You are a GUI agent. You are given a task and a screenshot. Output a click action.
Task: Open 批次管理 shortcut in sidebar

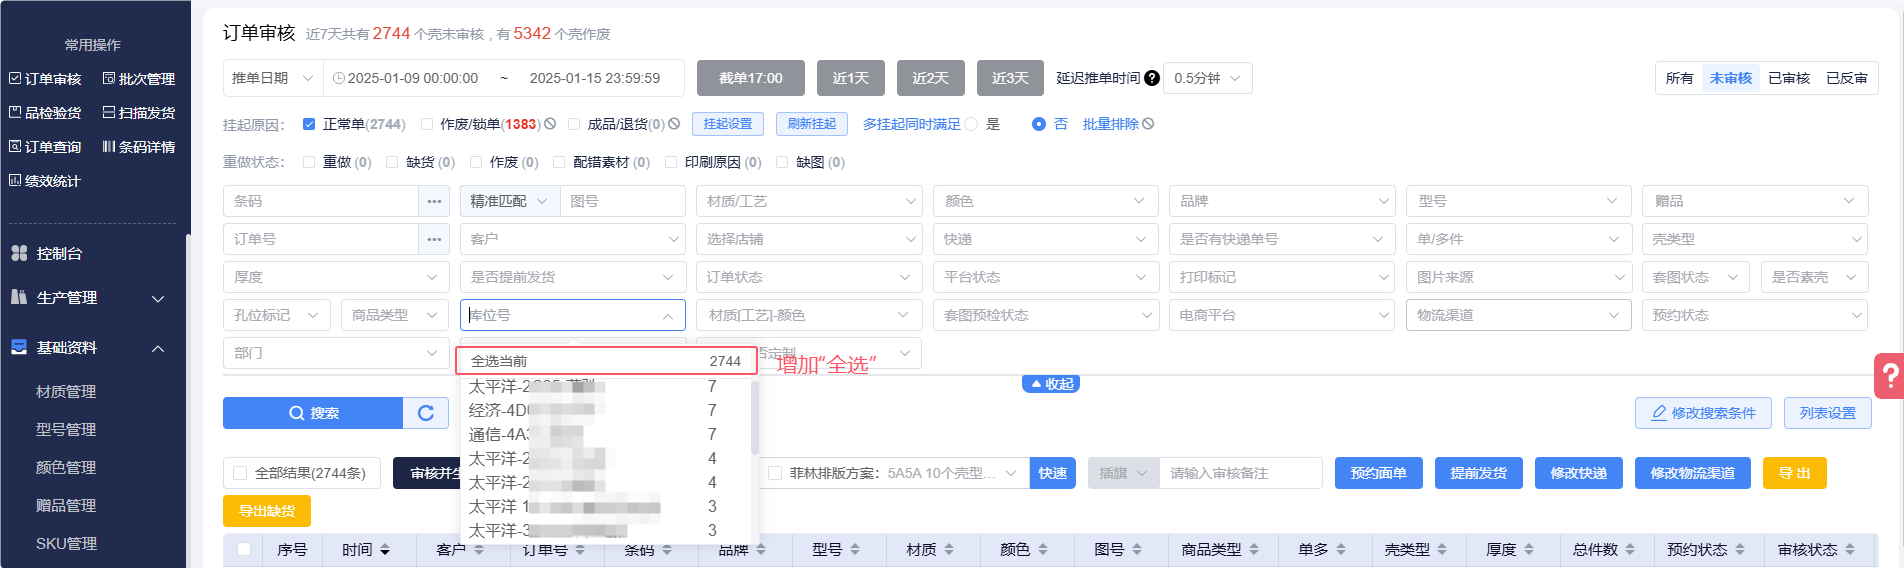pyautogui.click(x=138, y=79)
